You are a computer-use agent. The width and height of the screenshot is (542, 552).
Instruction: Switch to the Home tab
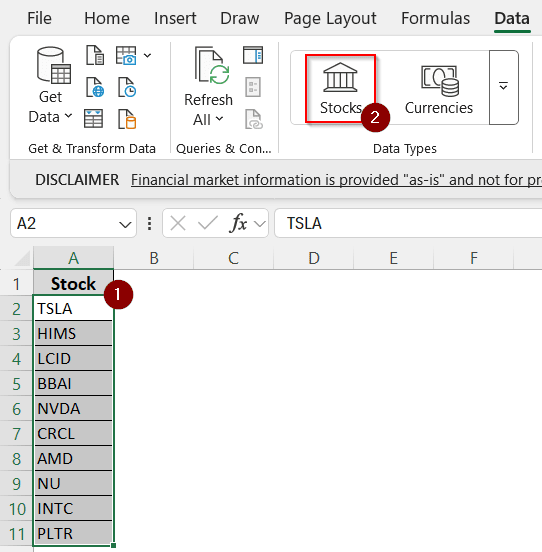tap(107, 18)
